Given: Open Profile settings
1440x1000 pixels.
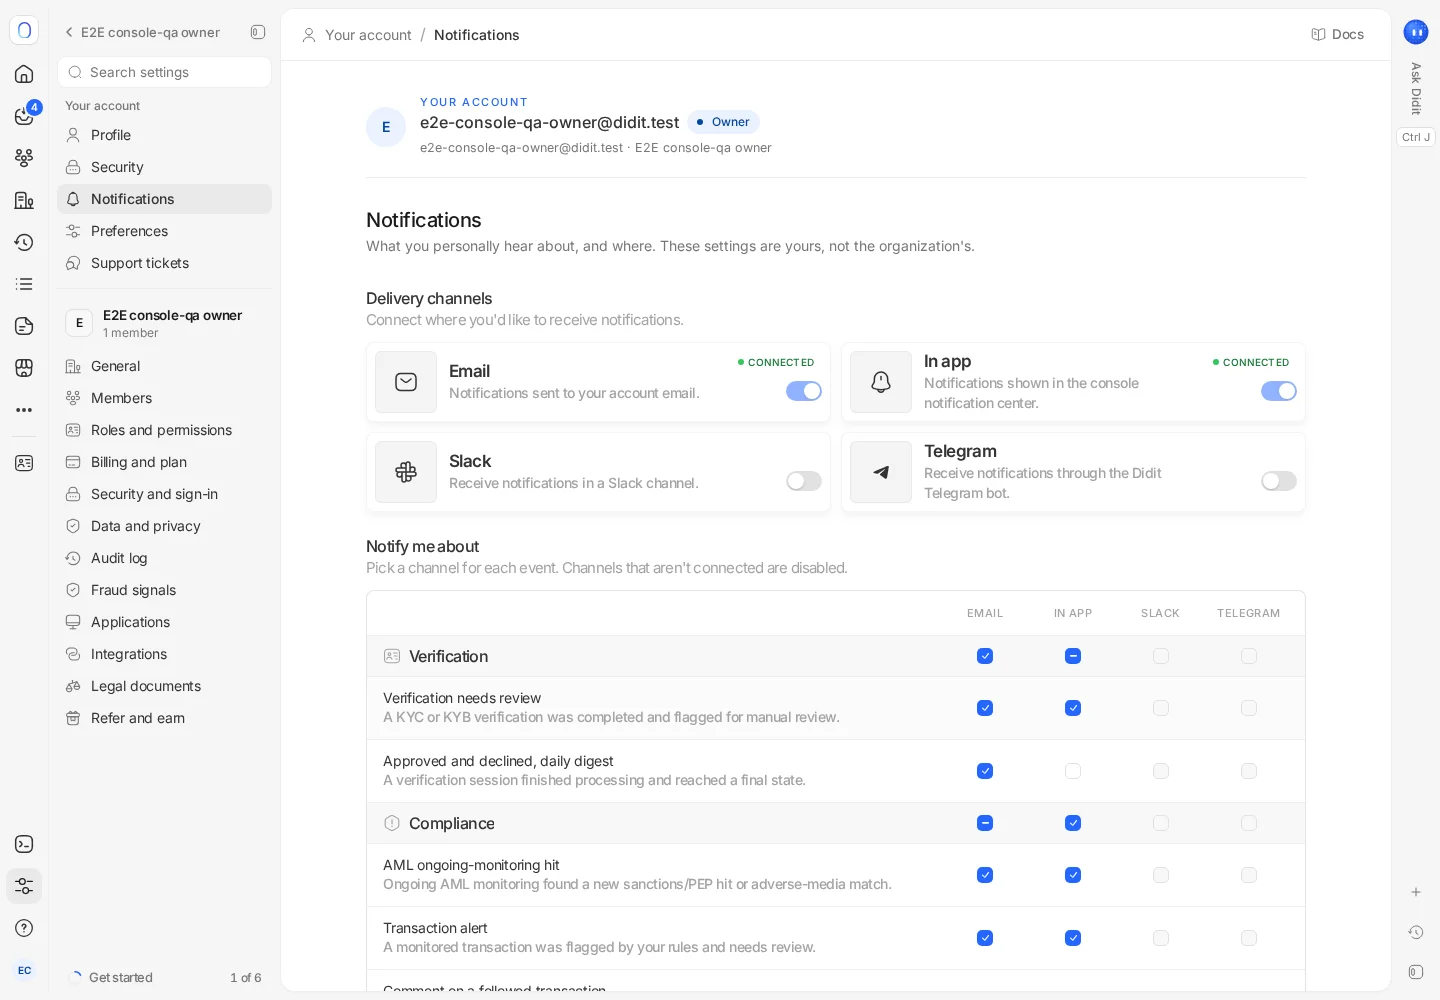Looking at the screenshot, I should (x=164, y=135).
